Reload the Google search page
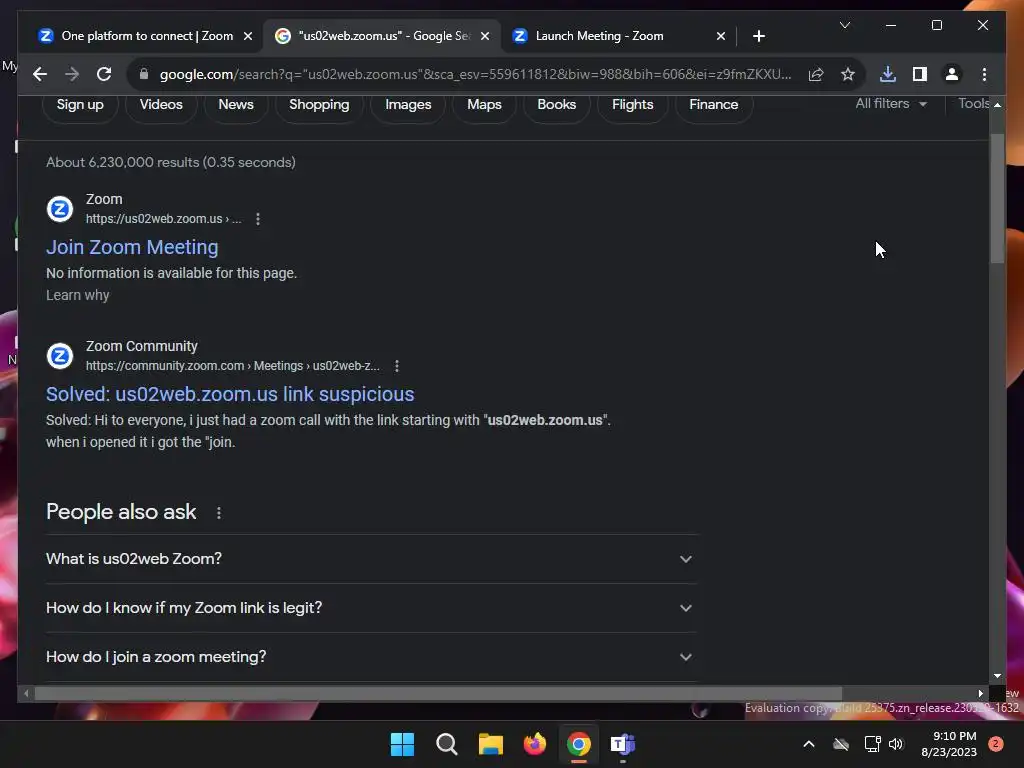 pos(104,74)
